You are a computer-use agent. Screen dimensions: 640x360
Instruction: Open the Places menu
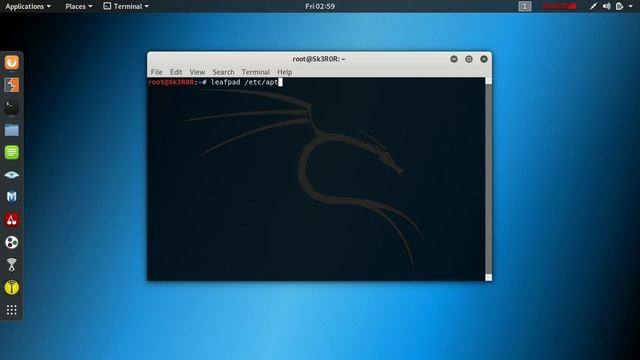pos(79,6)
